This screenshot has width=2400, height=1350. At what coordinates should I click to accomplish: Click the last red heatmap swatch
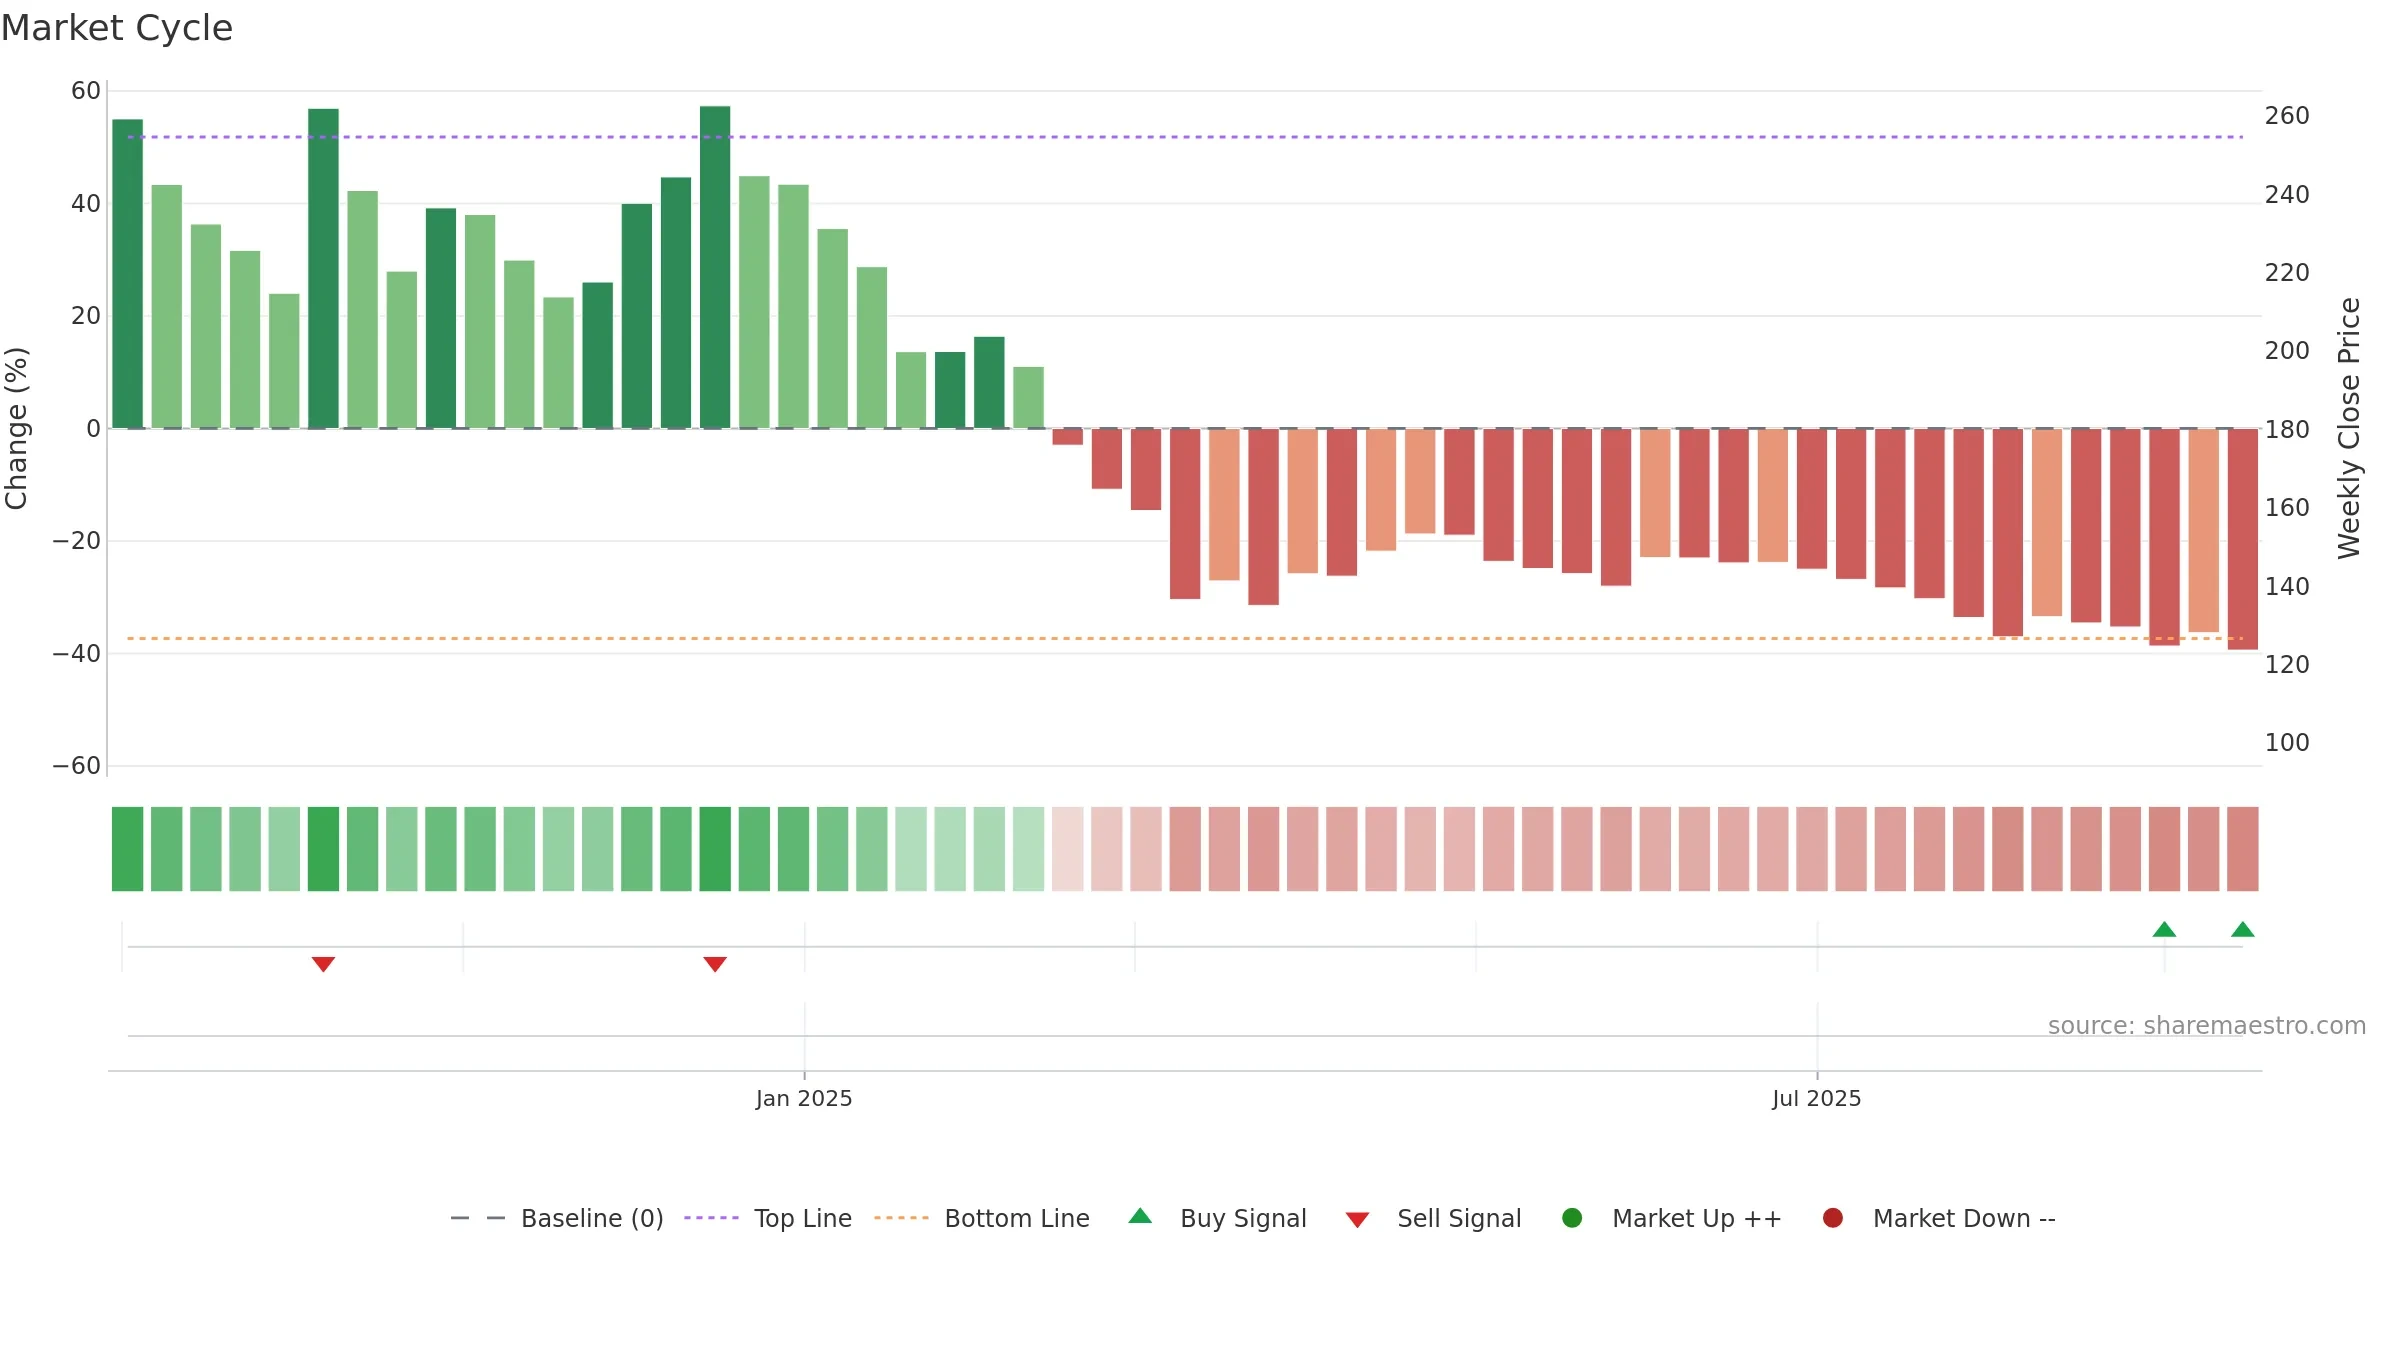pyautogui.click(x=2243, y=849)
